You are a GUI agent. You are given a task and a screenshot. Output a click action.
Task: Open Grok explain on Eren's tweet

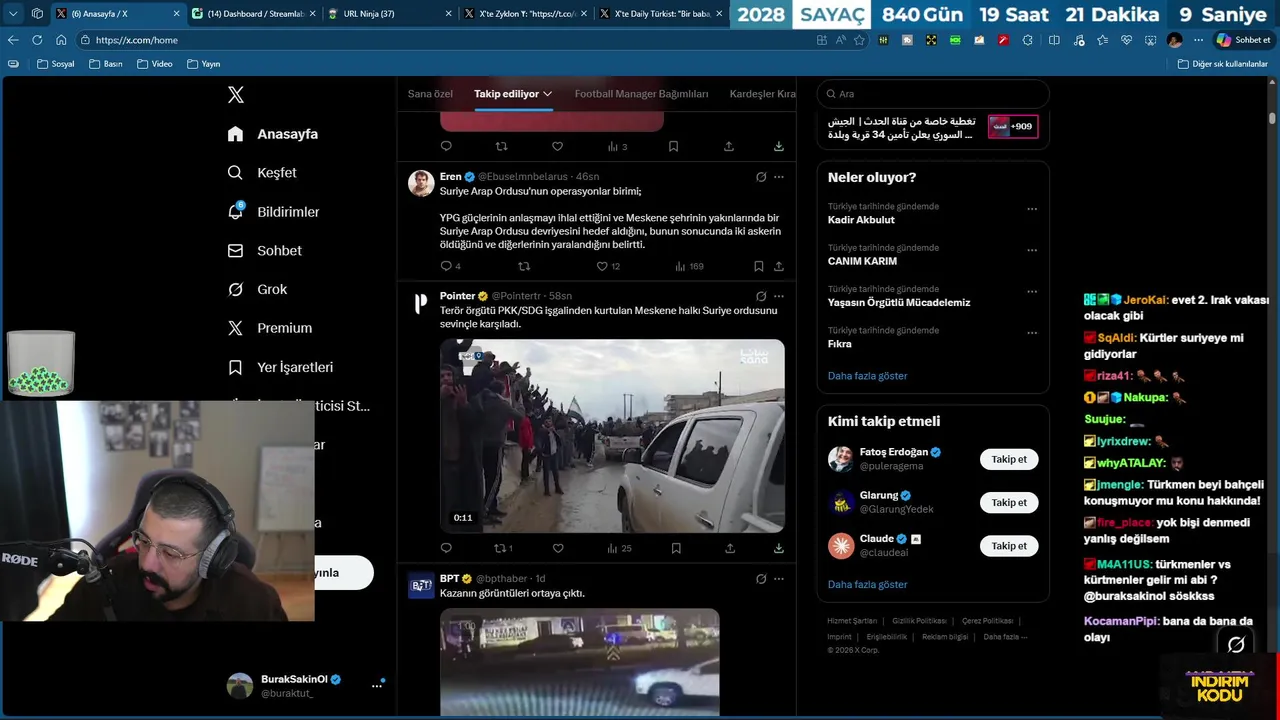(x=761, y=177)
